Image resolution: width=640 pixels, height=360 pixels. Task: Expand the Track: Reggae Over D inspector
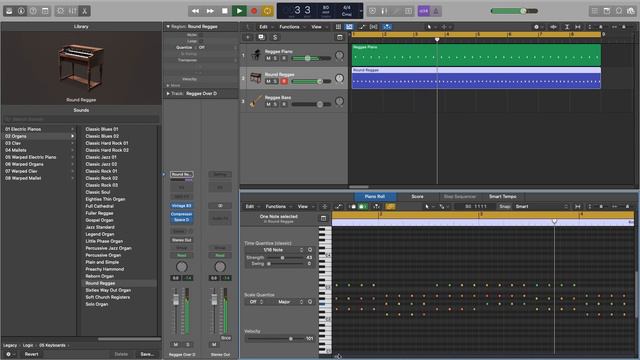tap(168, 93)
